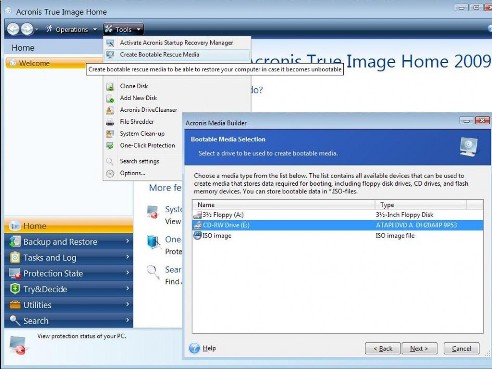Screen dimensions: 492x369
Task: Expand Tasks and Log chevron
Action: pos(127,257)
